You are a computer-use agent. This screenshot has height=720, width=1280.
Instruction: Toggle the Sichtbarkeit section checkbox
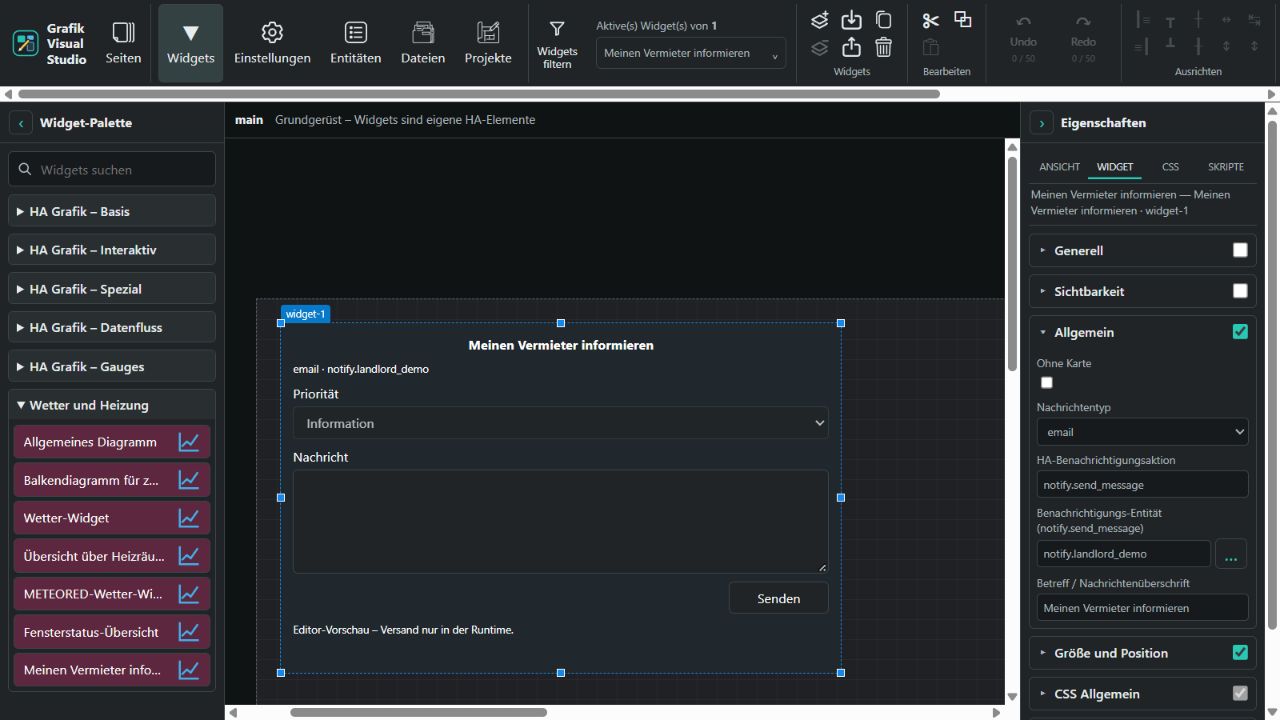[1240, 291]
